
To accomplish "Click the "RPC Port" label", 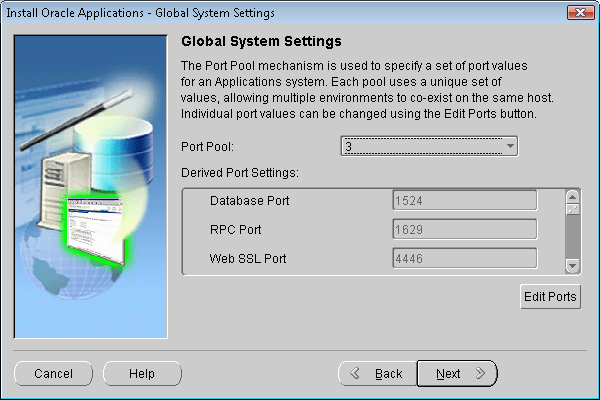I will click(235, 230).
